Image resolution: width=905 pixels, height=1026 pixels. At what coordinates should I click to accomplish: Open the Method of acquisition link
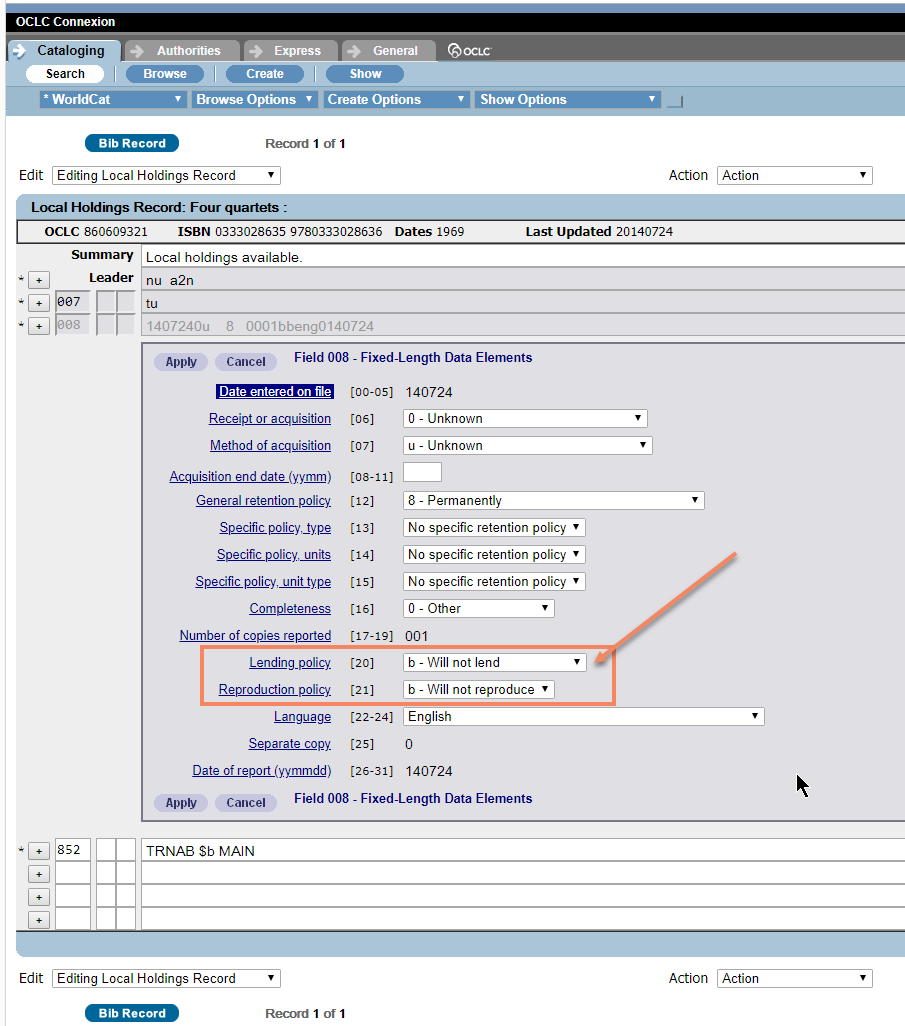270,446
